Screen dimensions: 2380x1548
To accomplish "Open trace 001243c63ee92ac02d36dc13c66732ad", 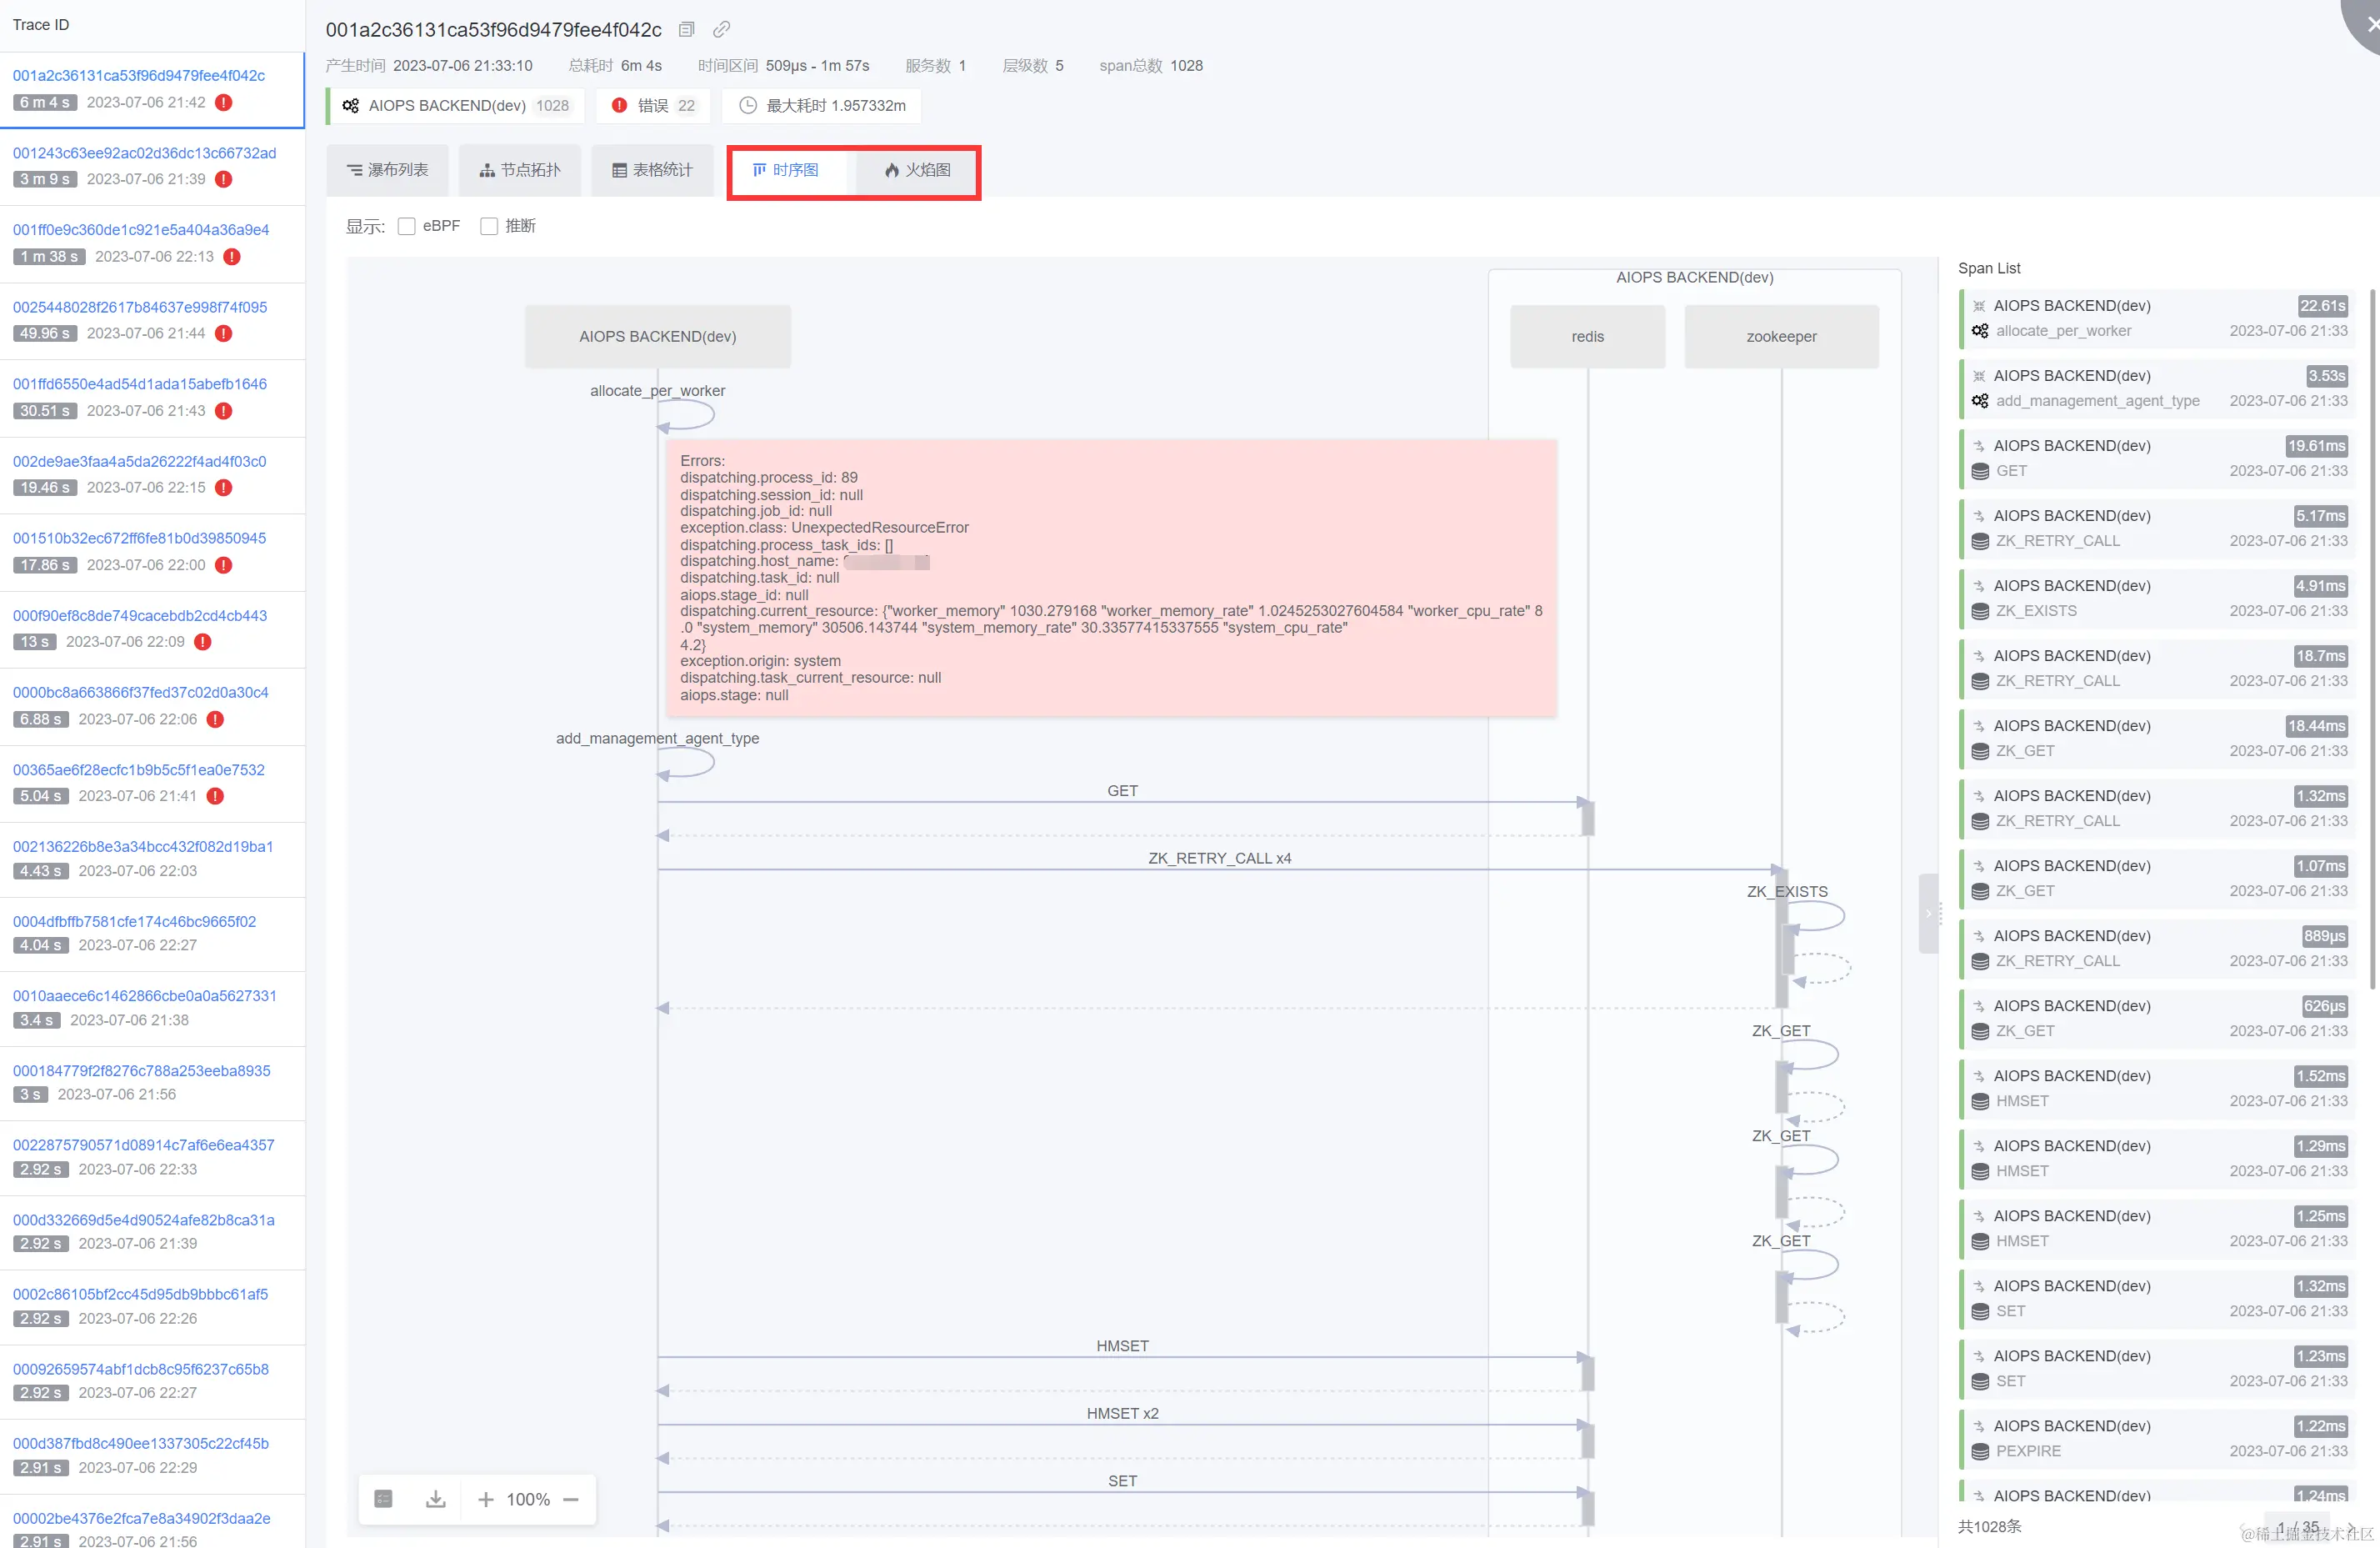I will click(x=144, y=153).
